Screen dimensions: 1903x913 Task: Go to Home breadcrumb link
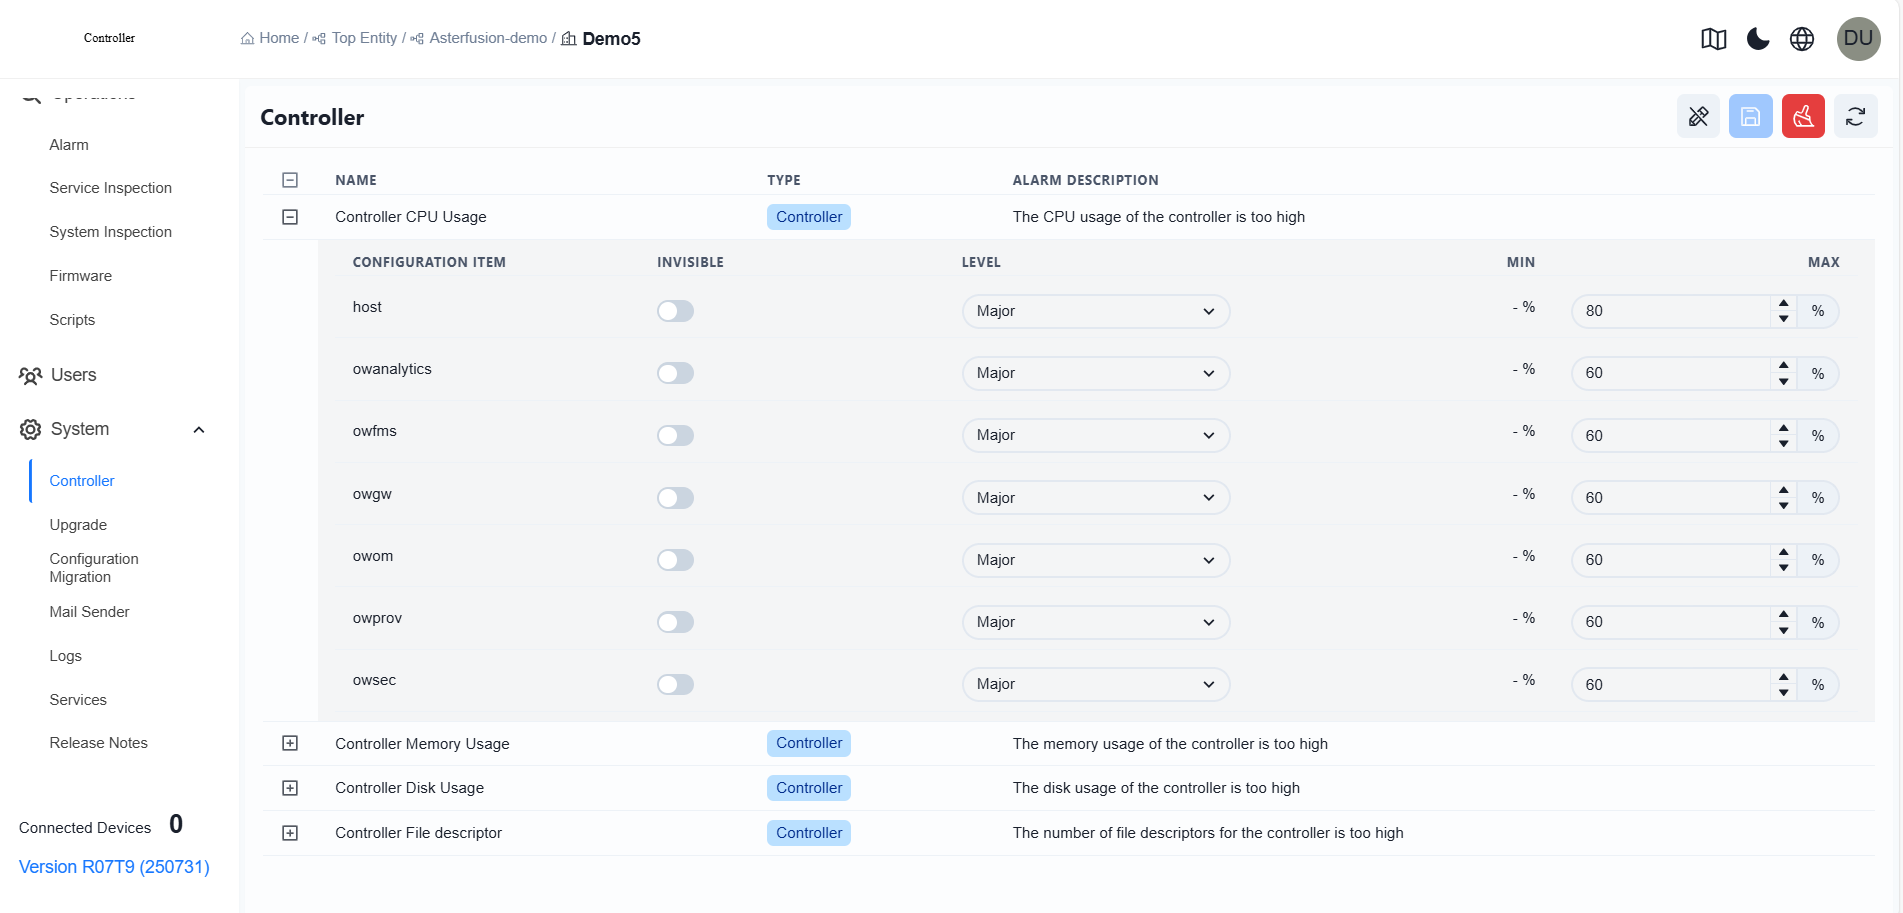(279, 38)
